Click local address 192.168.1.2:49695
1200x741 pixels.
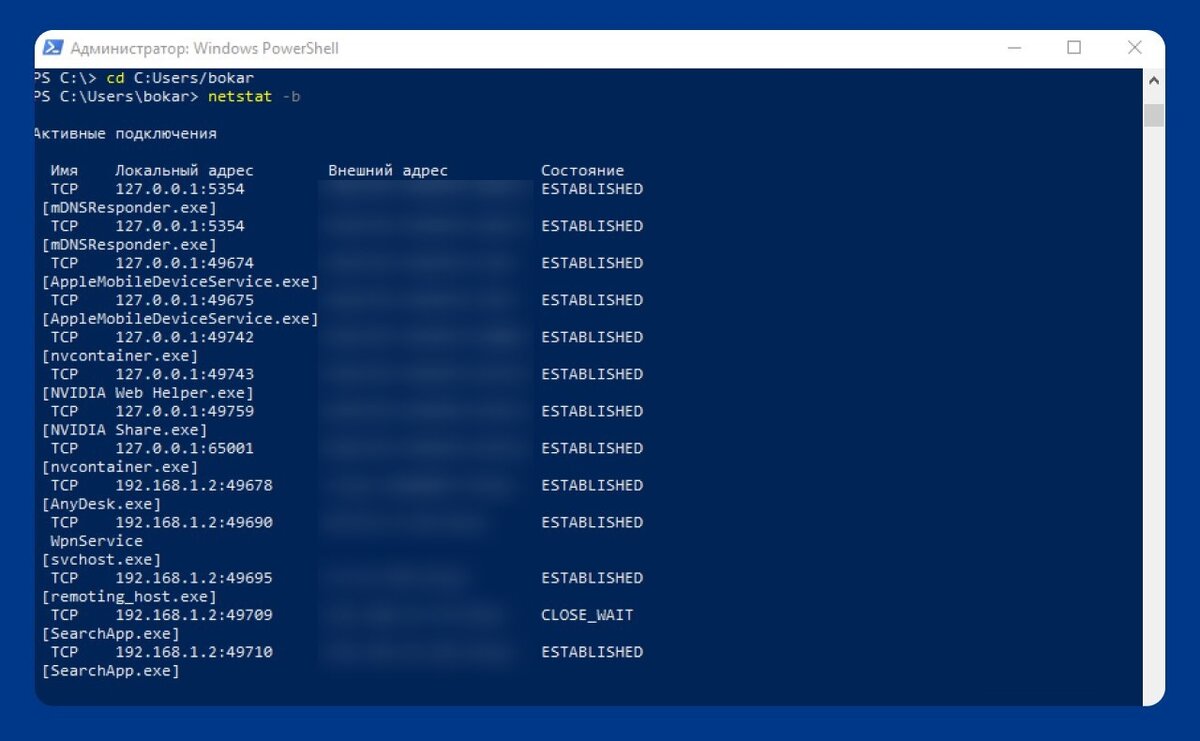tap(194, 578)
